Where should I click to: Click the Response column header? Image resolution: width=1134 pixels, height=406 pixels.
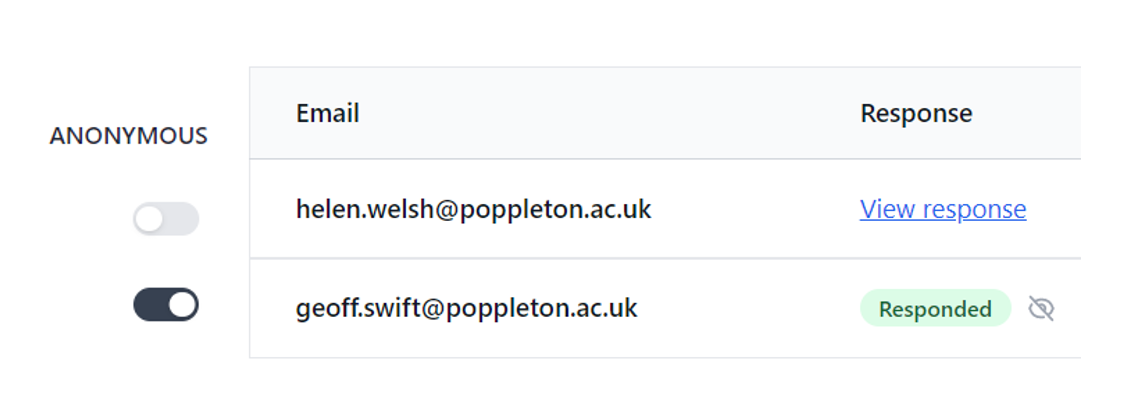pos(916,113)
